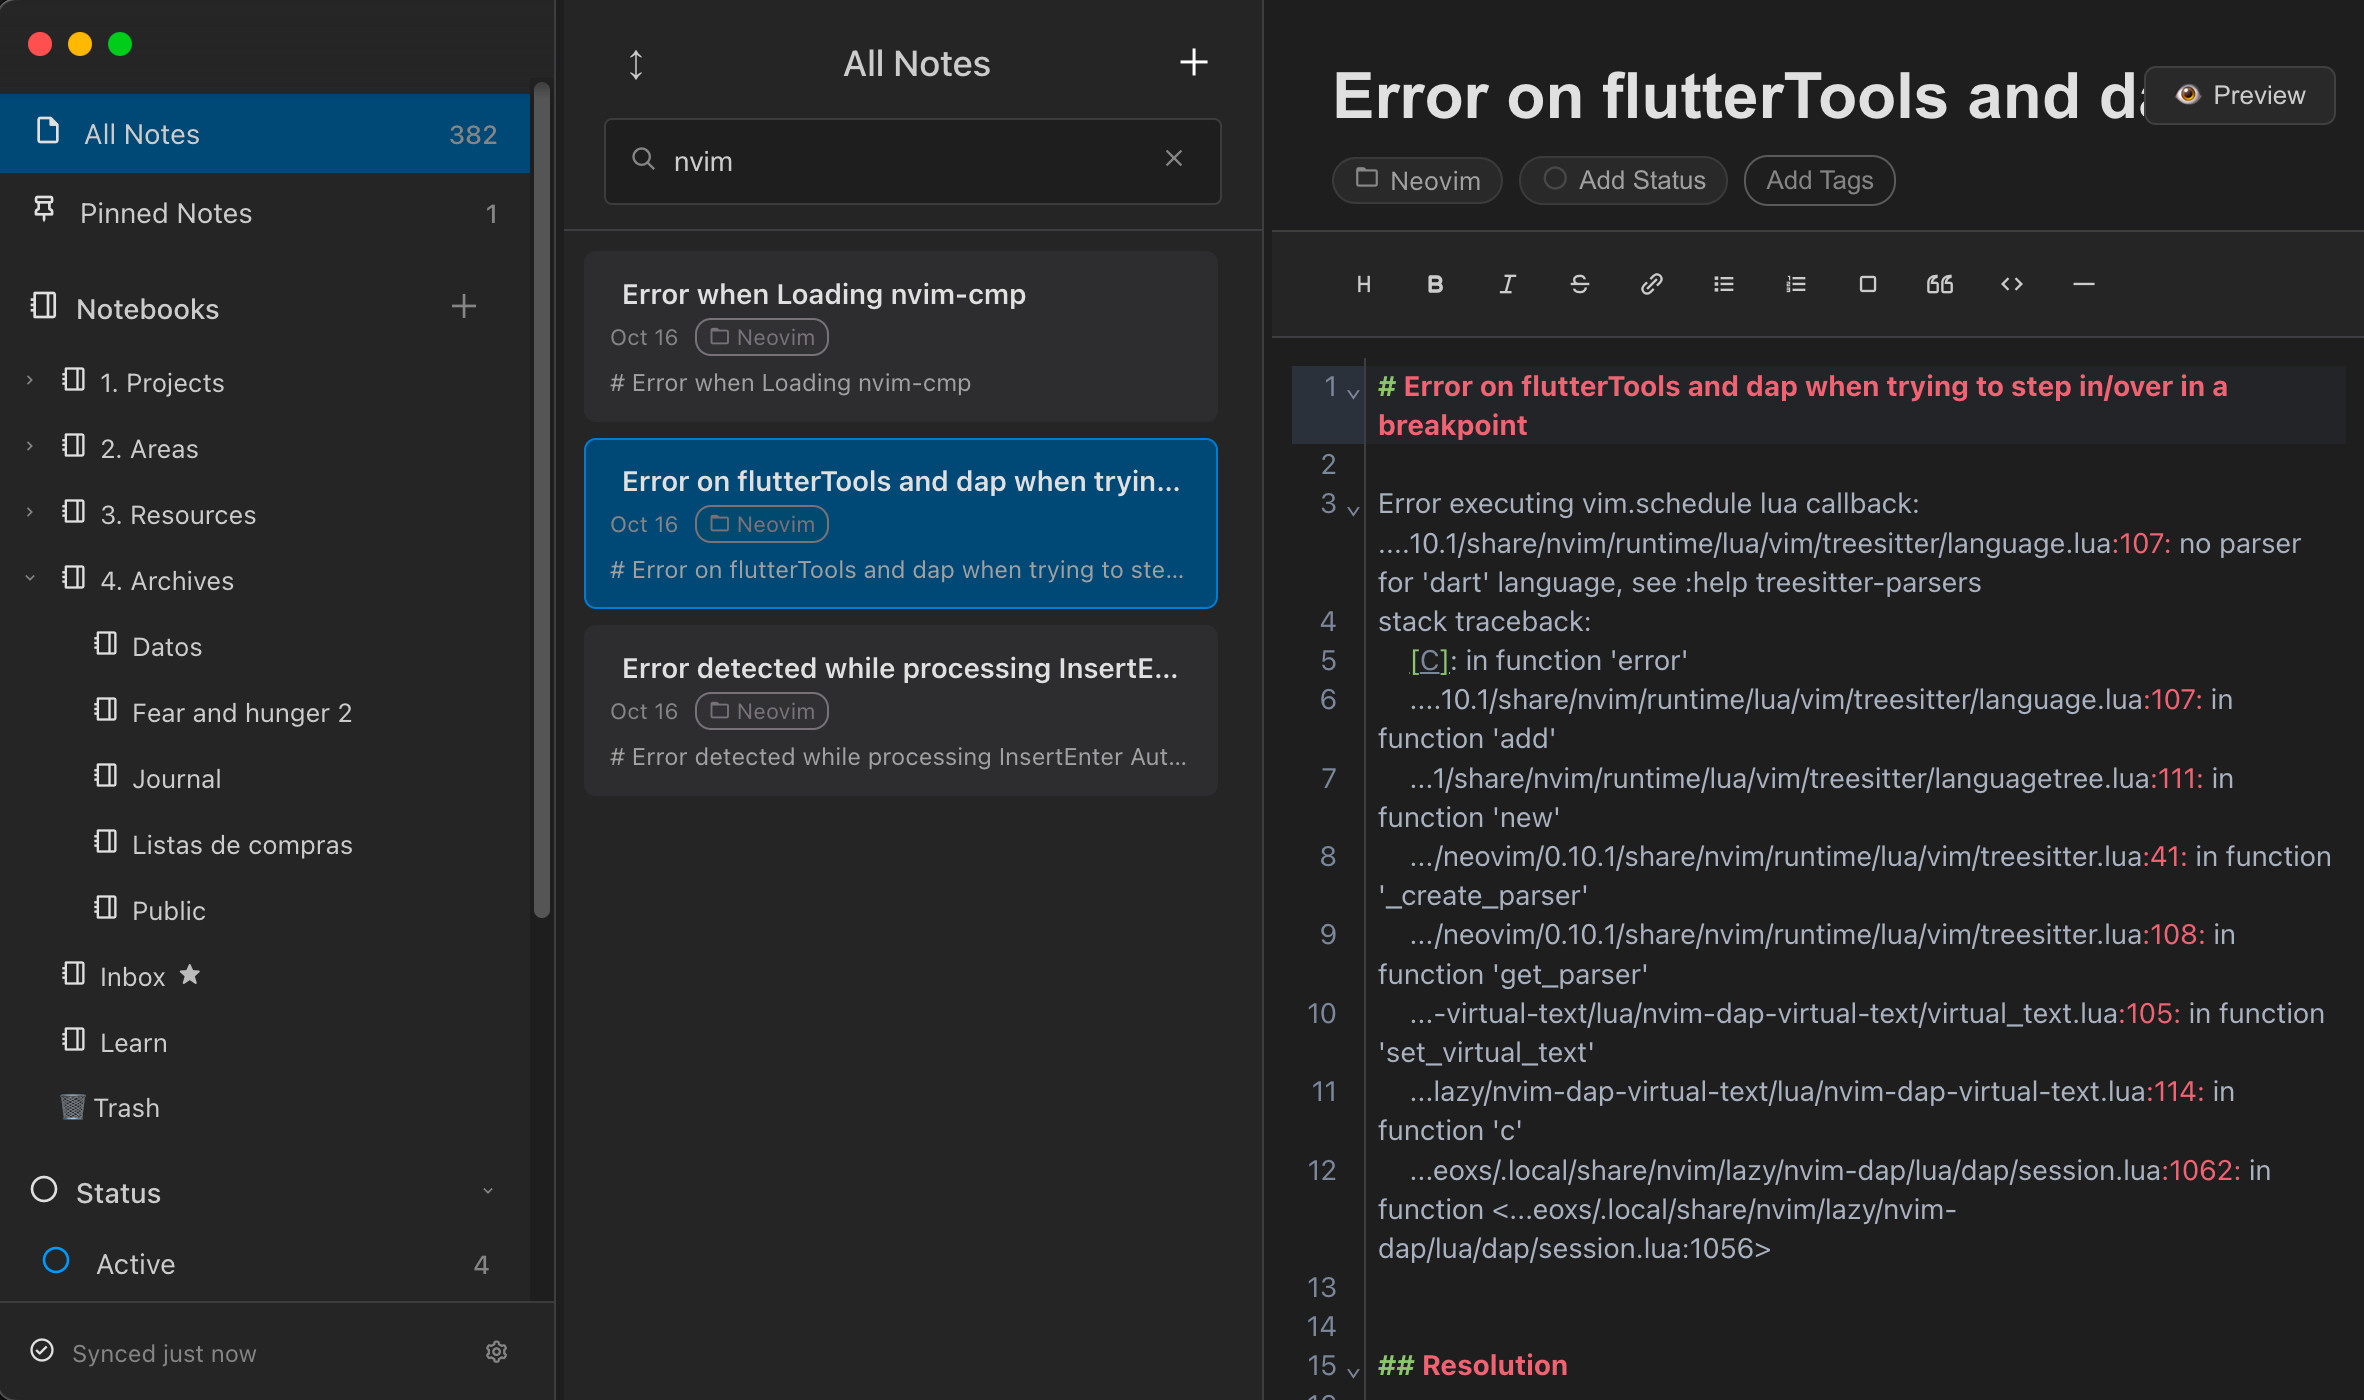
Task: Open note 'Error detected while processing InsertE...'
Action: [x=901, y=710]
